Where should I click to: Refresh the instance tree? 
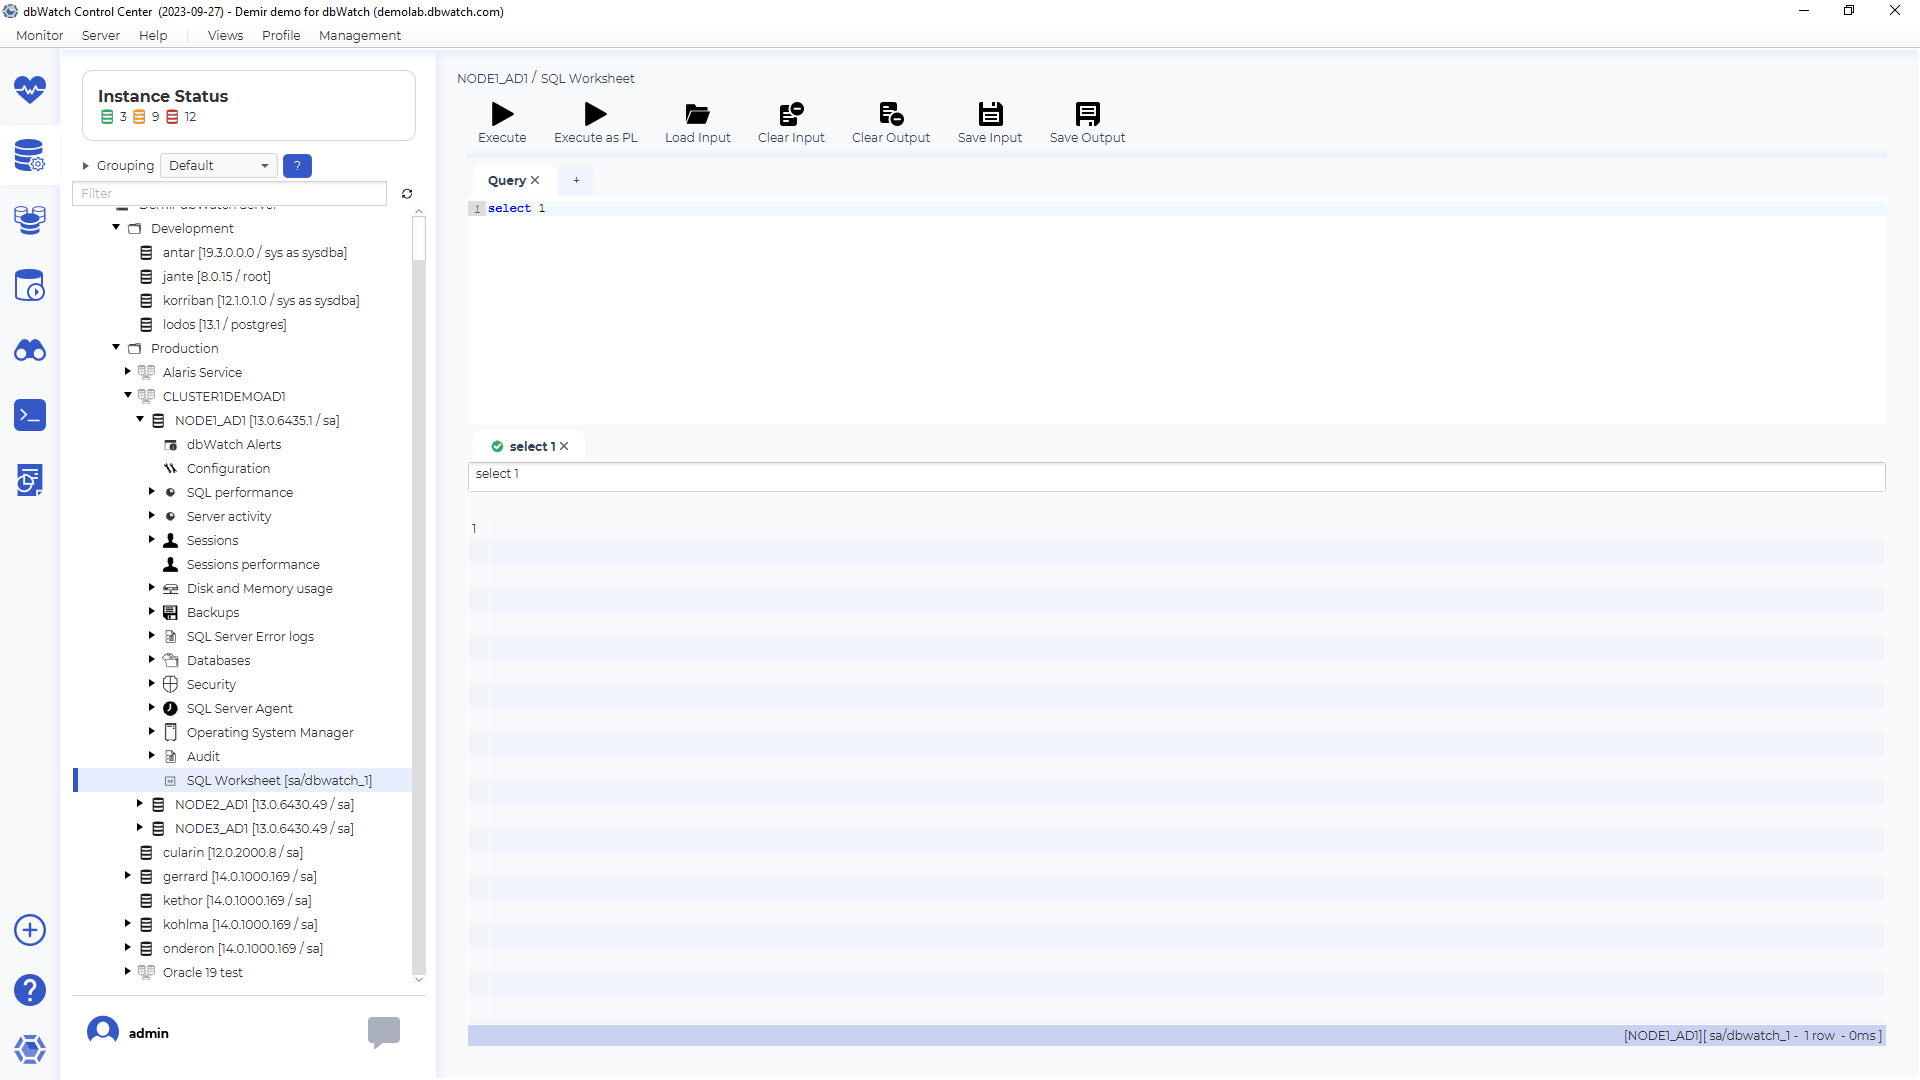pyautogui.click(x=407, y=194)
